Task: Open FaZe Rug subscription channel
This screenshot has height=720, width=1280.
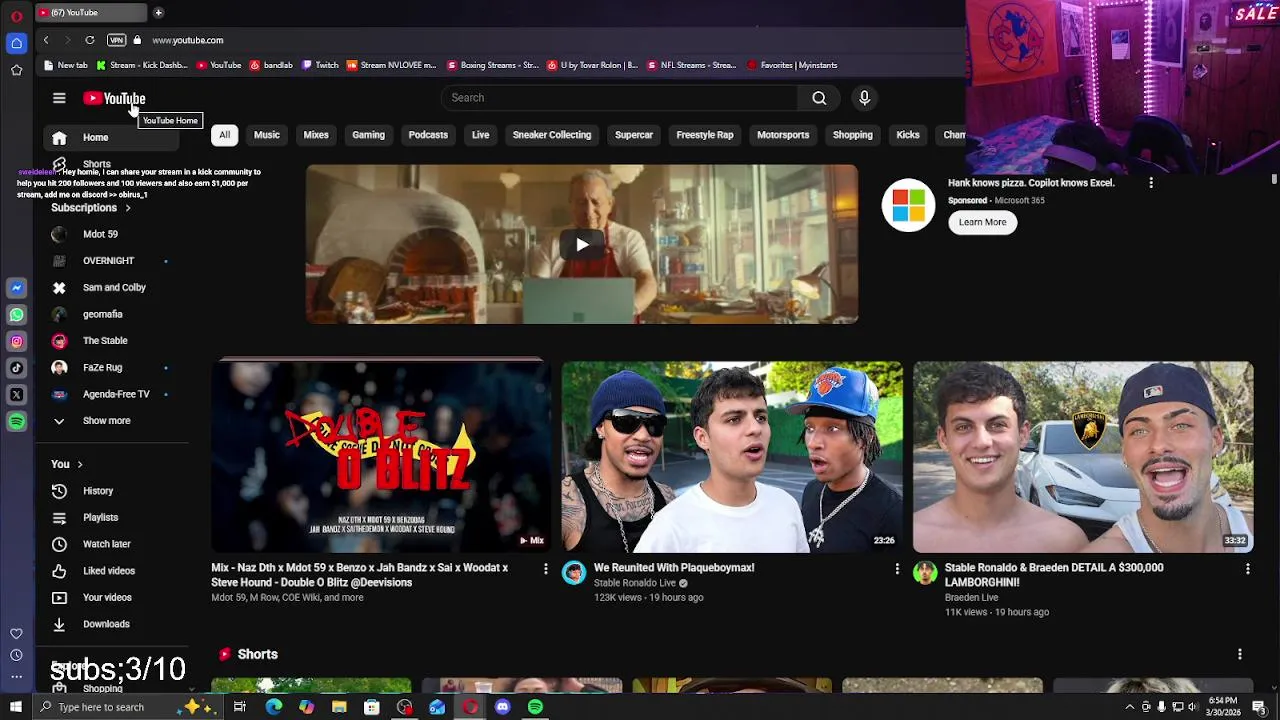Action: pos(112,368)
